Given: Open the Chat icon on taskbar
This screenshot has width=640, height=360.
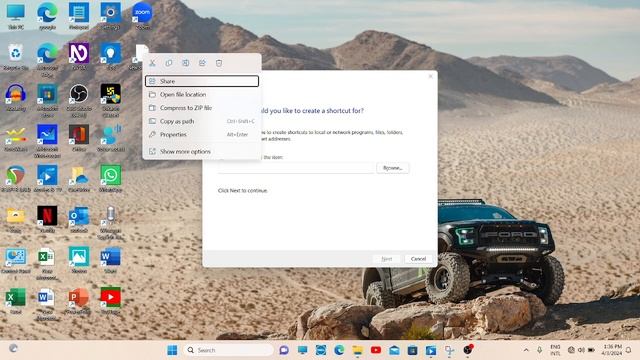Looking at the screenshot, I should [x=284, y=350].
